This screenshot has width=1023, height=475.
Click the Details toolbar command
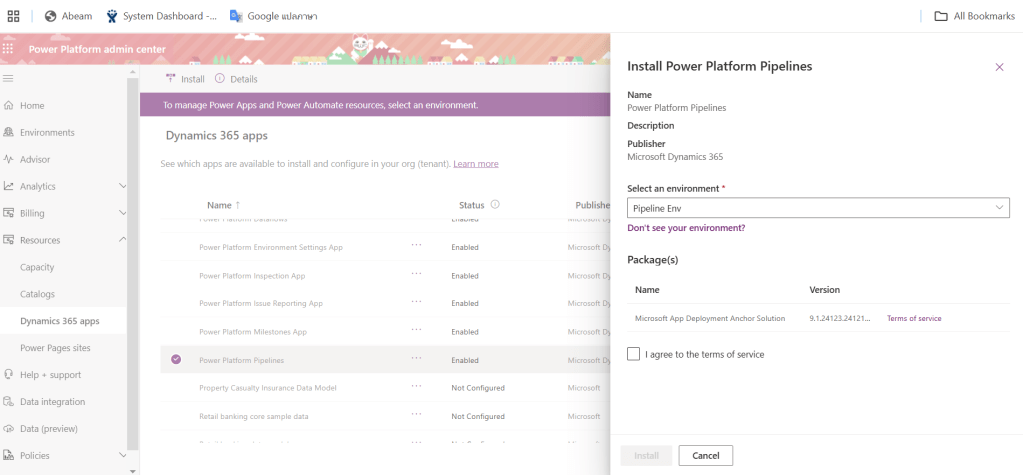[x=236, y=79]
